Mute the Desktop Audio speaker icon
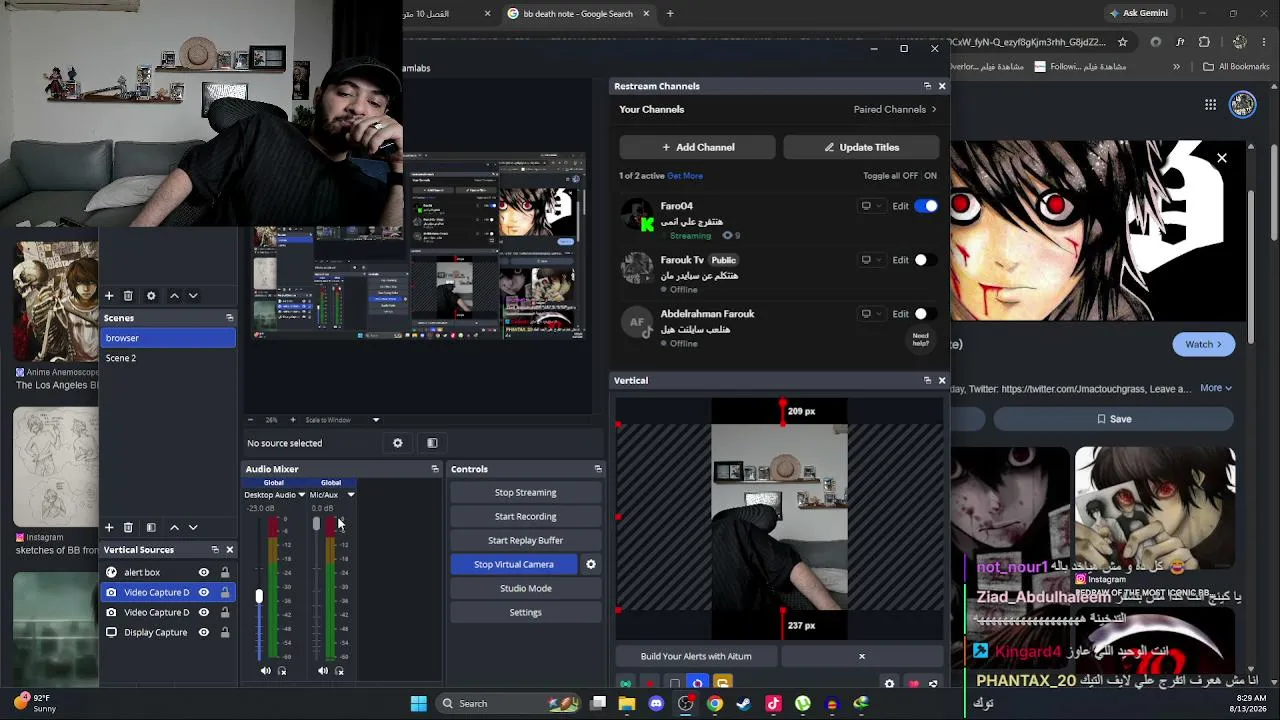Image resolution: width=1280 pixels, height=720 pixels. 265,671
